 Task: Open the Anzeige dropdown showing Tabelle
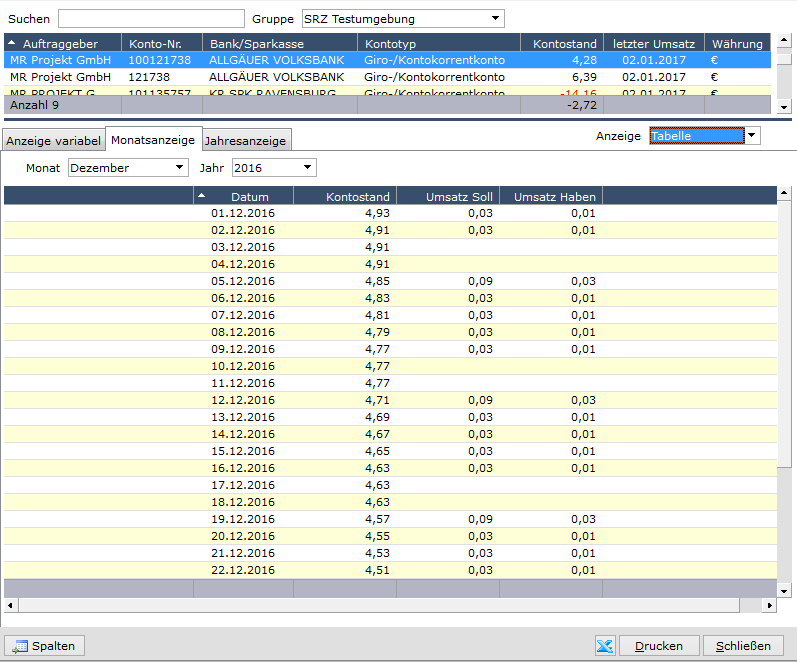[x=705, y=136]
